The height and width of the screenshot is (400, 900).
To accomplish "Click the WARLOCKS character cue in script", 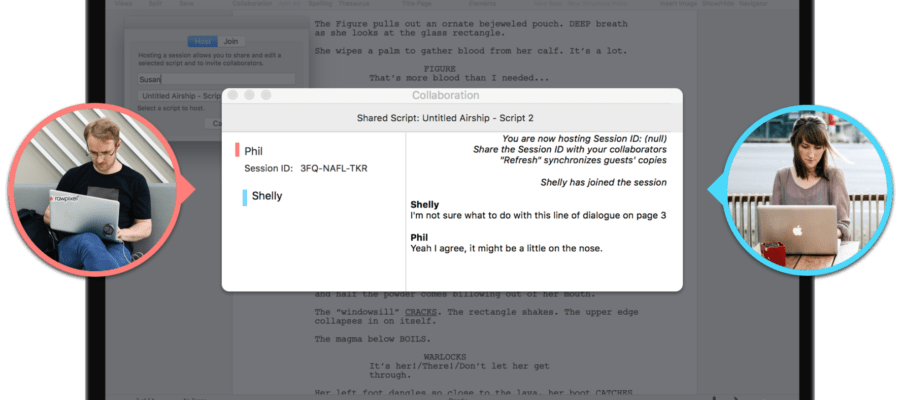I will 445,357.
